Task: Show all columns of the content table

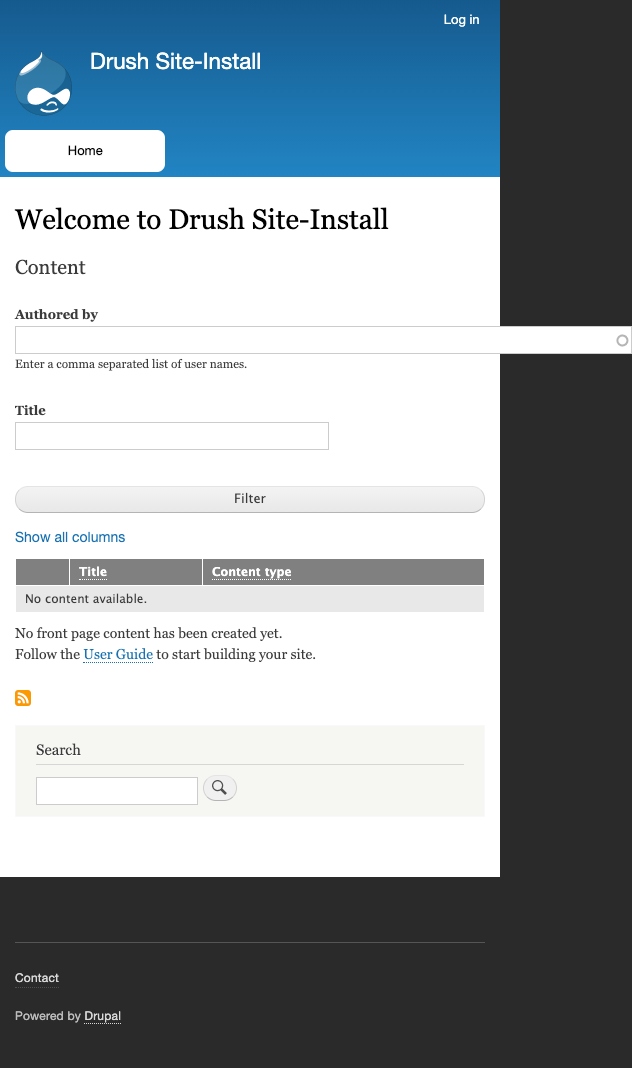Action: pos(70,537)
